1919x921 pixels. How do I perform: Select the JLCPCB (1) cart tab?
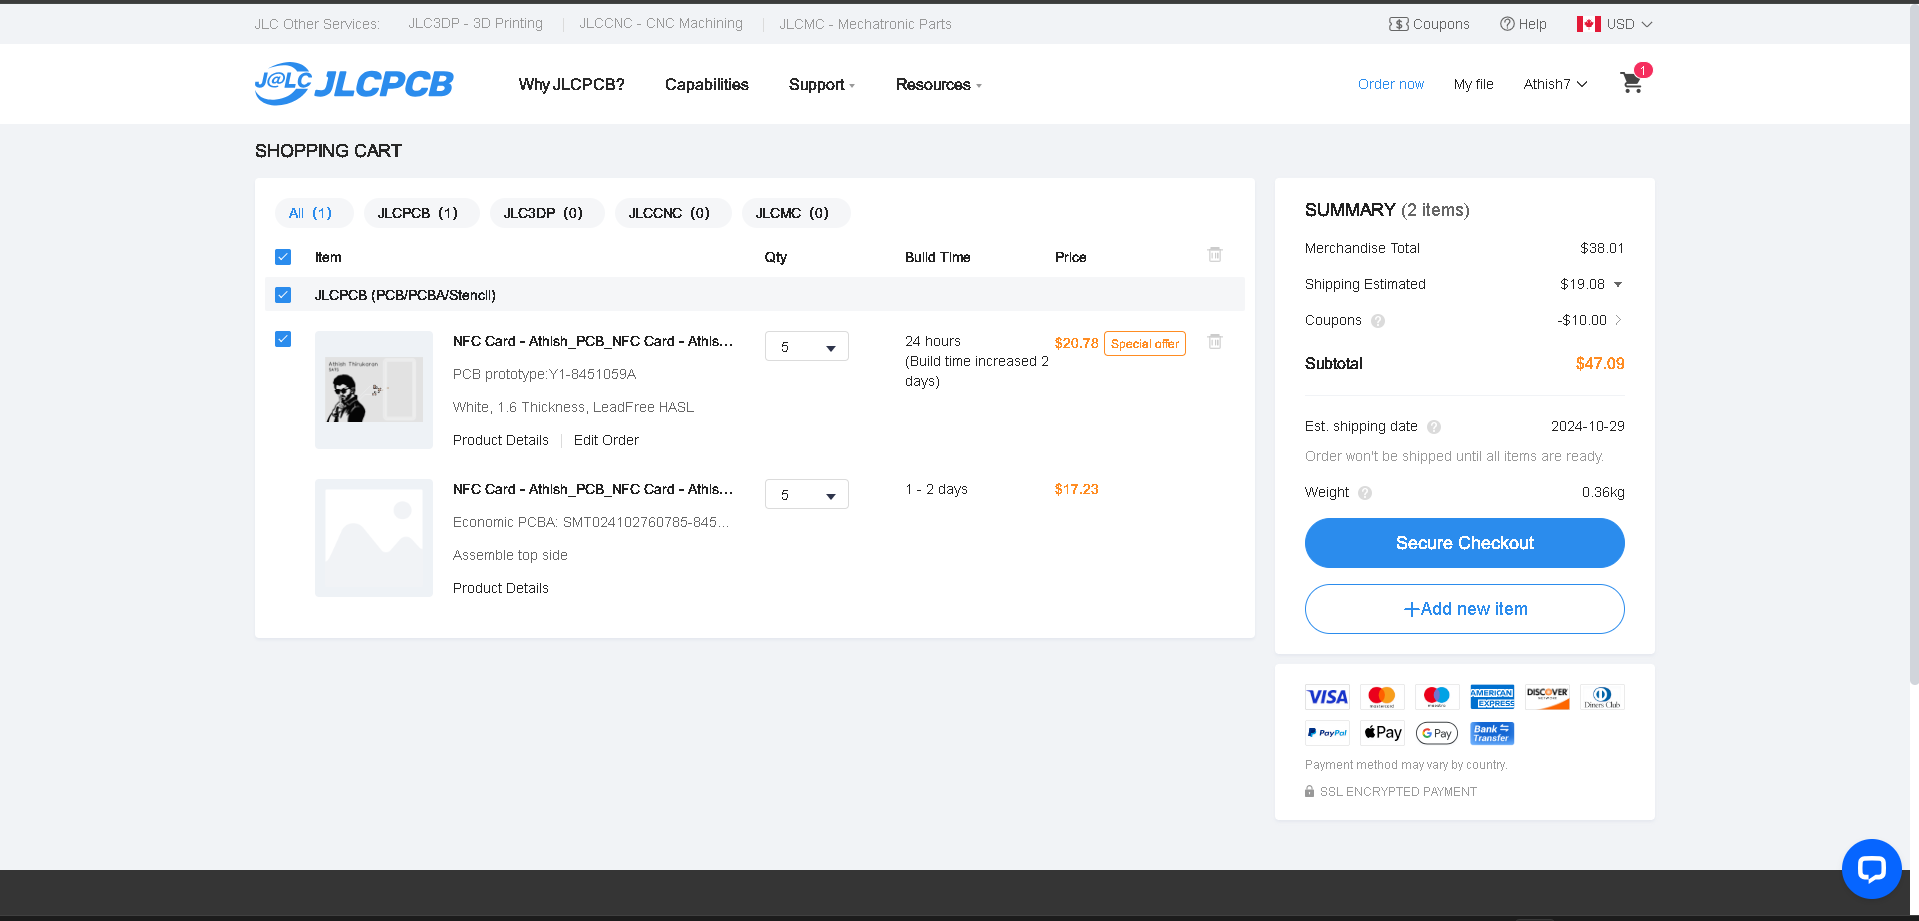(422, 213)
